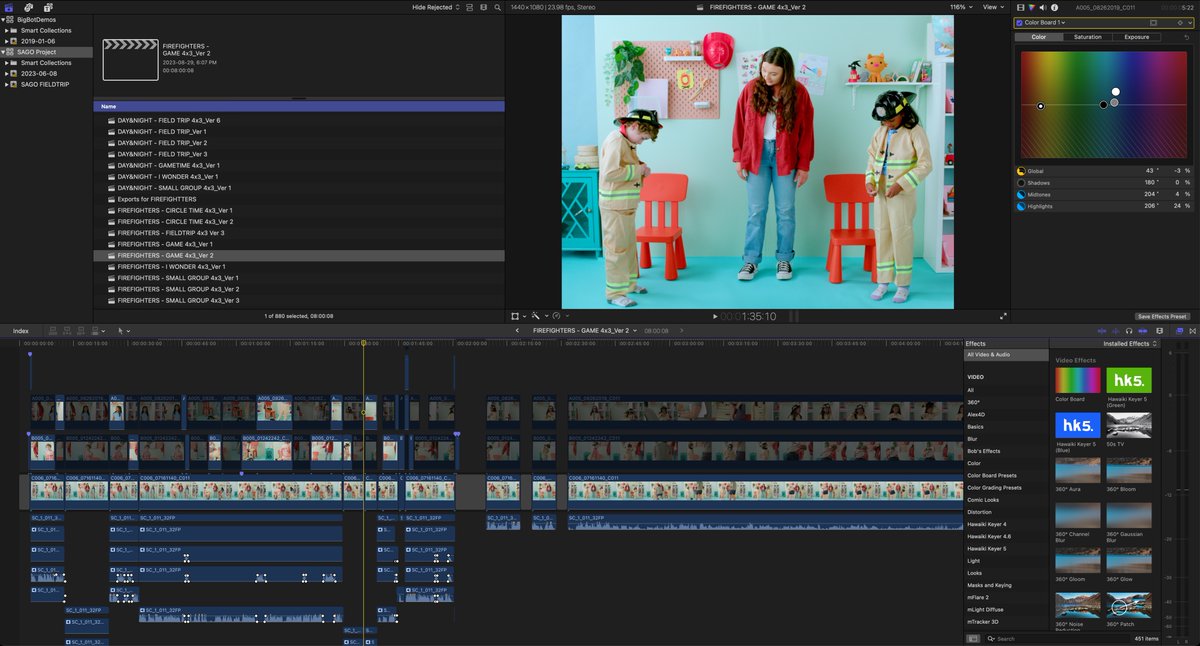This screenshot has width=1200, height=646.
Task: Open the Titles and Generators sidebar
Action: [x=48, y=6]
